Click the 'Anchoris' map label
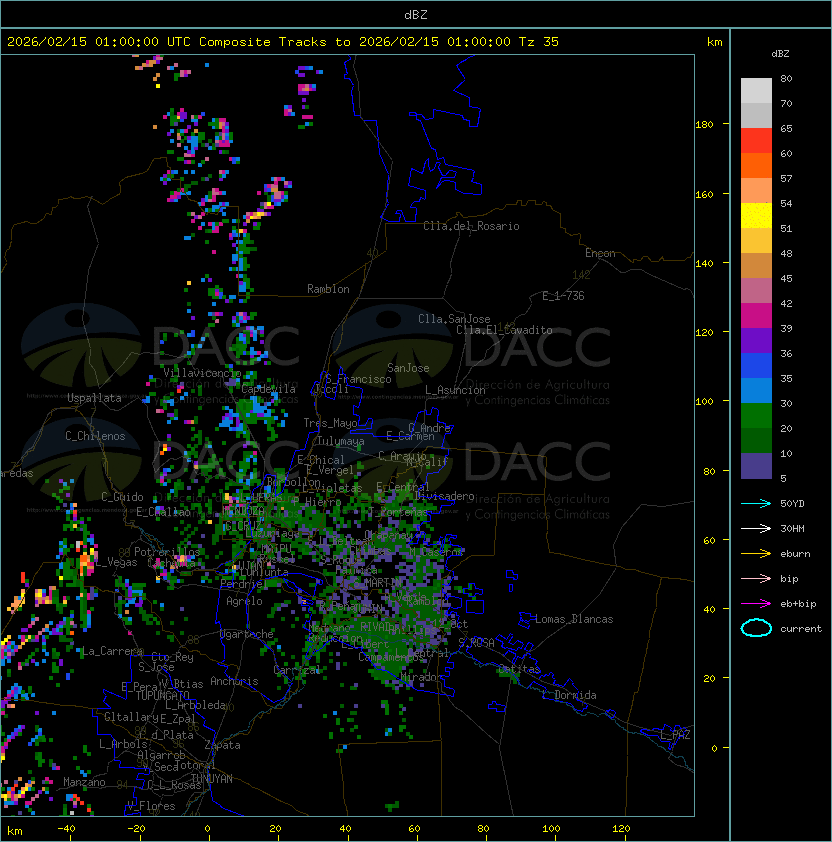832x842 pixels. (x=234, y=681)
